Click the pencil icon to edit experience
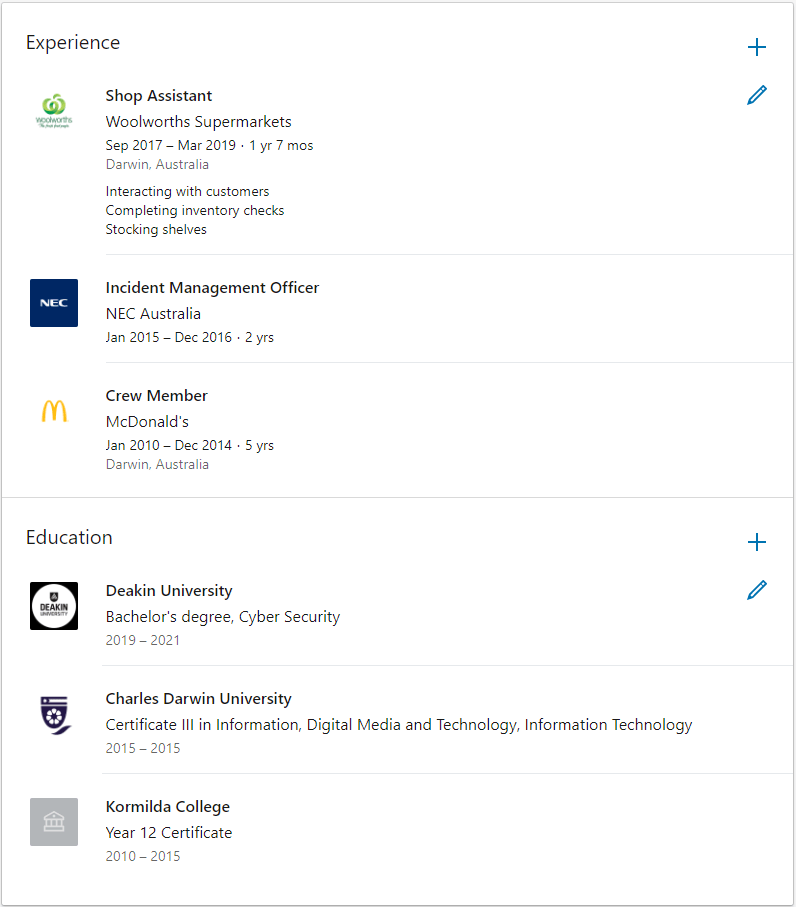The height and width of the screenshot is (907, 796). click(x=757, y=96)
